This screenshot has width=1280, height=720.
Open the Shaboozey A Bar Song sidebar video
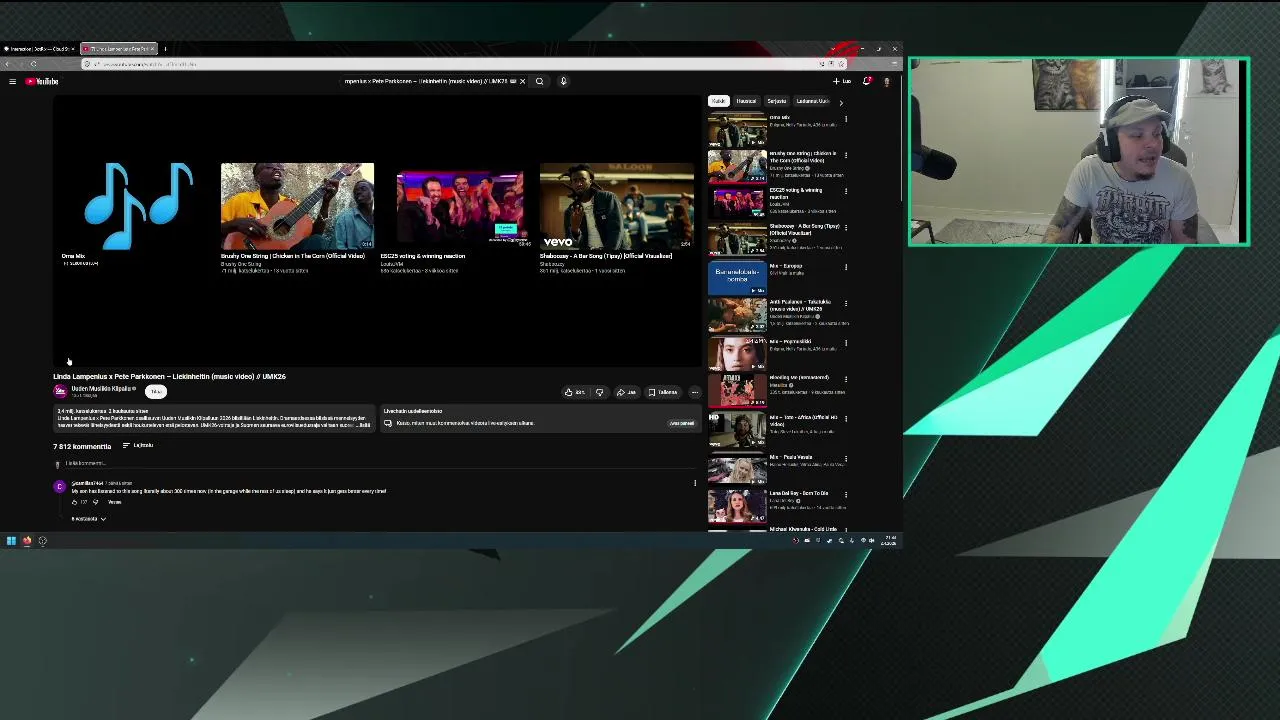pyautogui.click(x=737, y=240)
